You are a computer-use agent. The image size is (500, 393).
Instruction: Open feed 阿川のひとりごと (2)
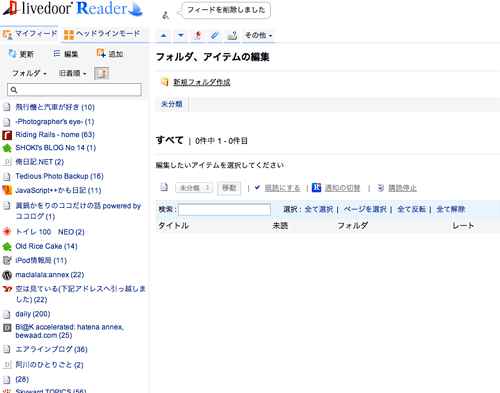point(49,365)
